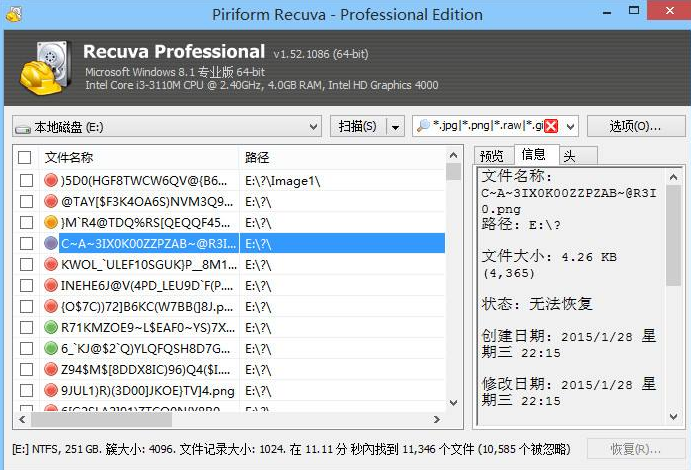Click the info panel vertical scrollbar thumb

pos(673,235)
